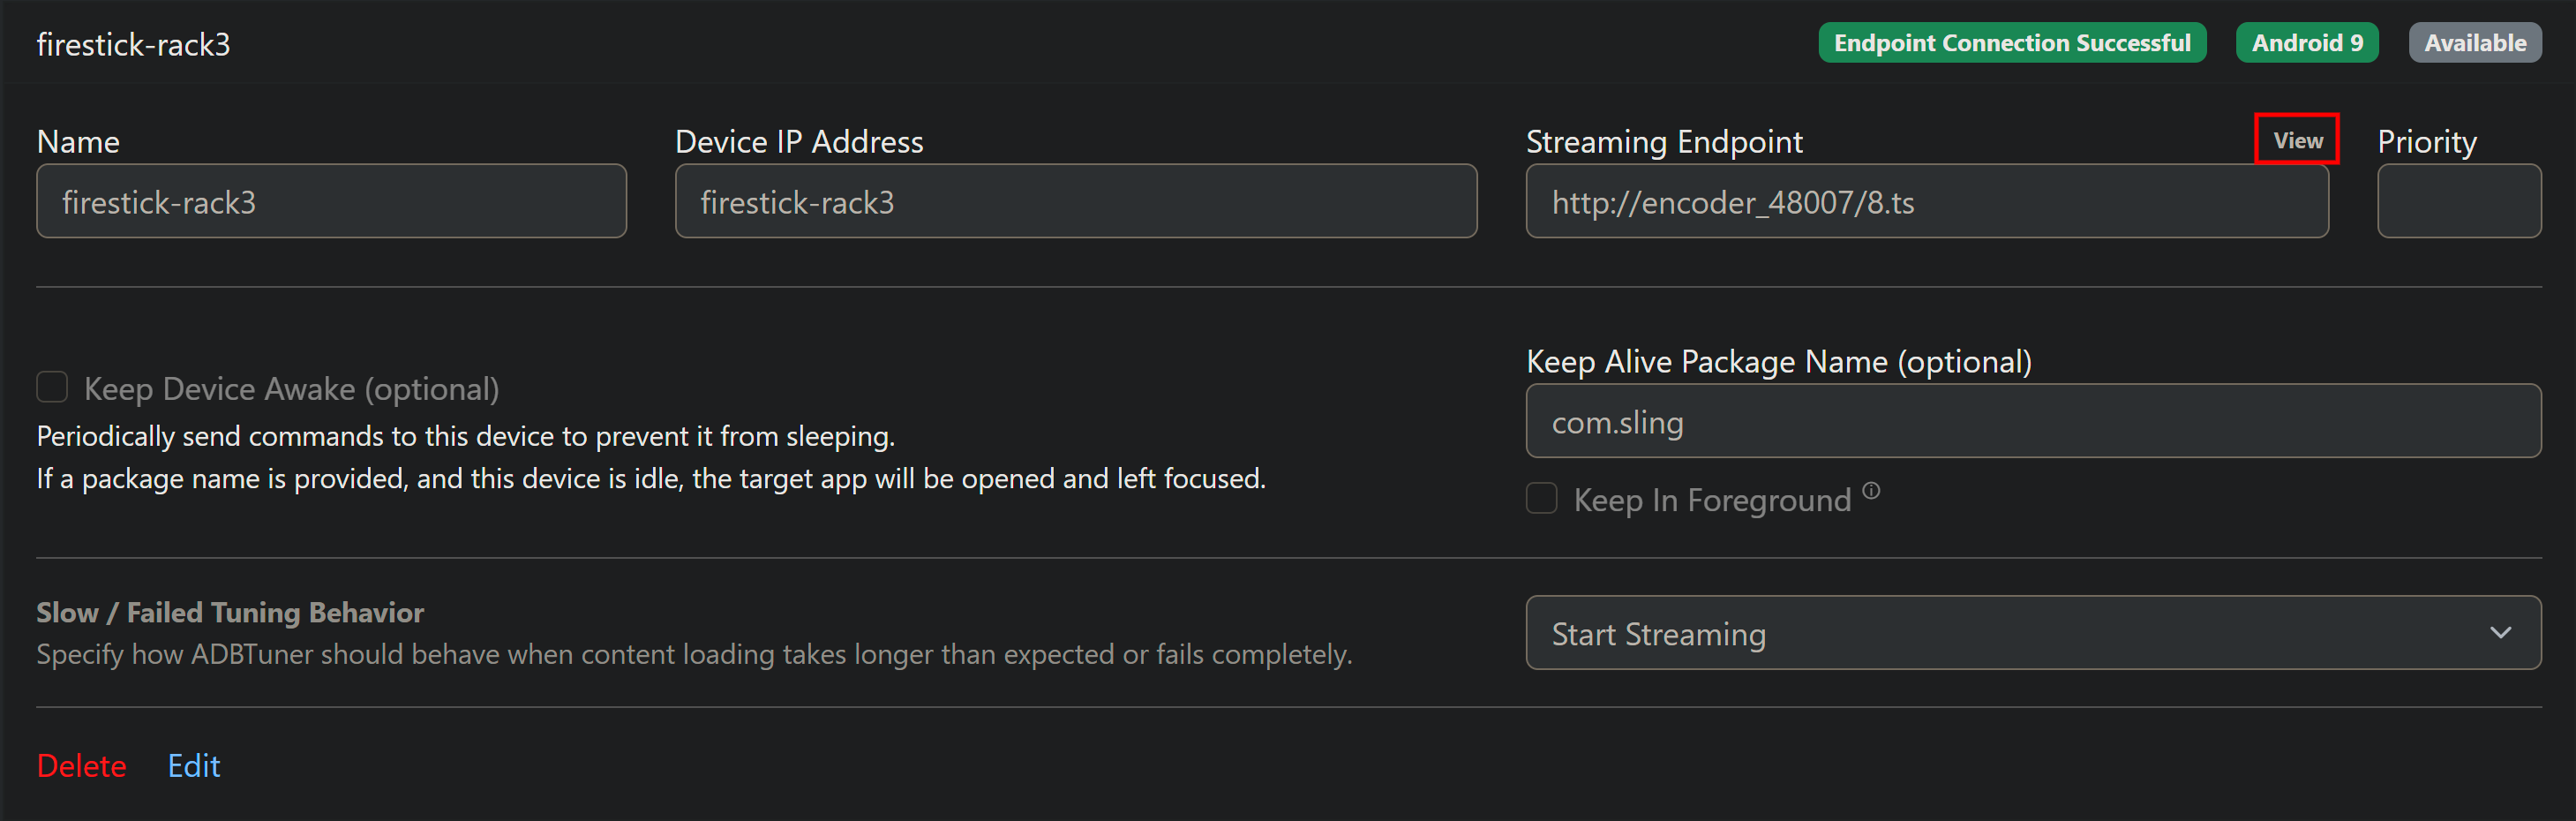Image resolution: width=2576 pixels, height=821 pixels.
Task: Focus the Name input field
Action: (331, 202)
